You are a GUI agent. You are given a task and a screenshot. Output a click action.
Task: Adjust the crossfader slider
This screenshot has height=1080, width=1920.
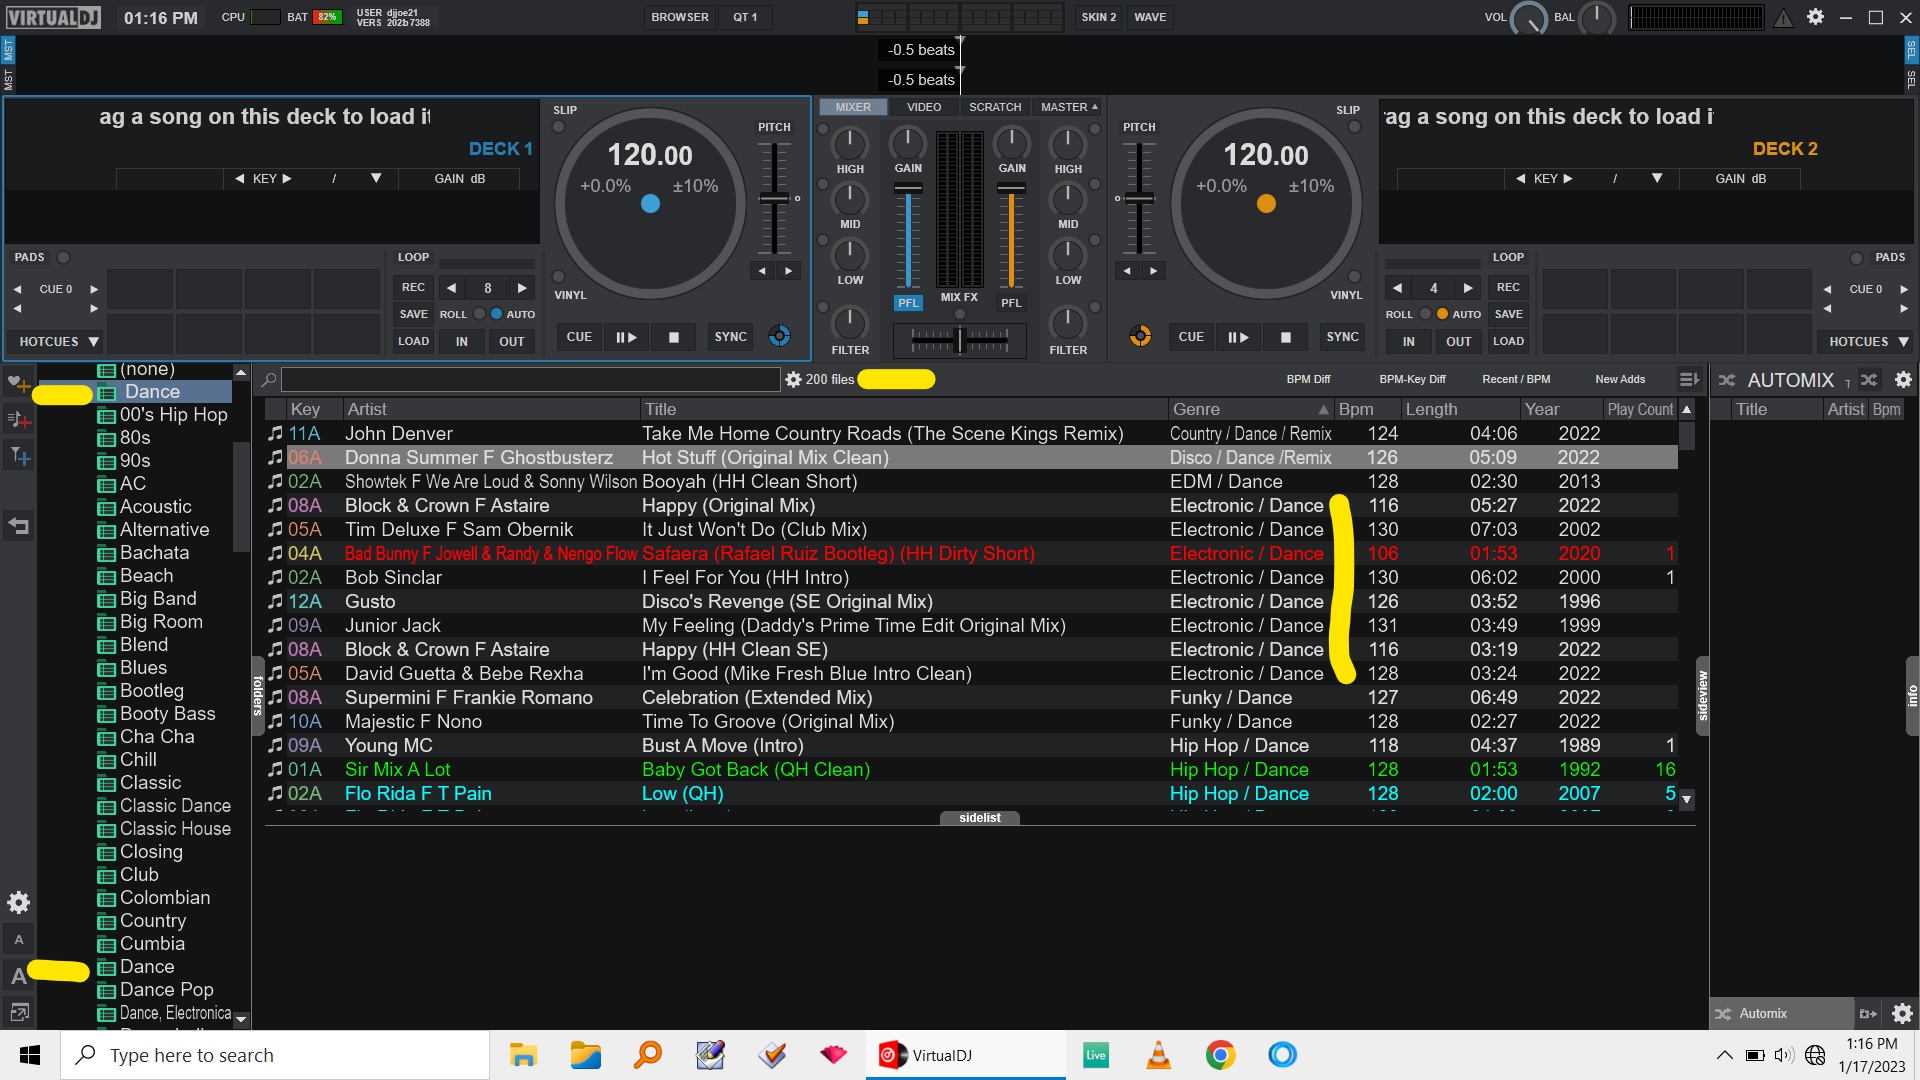(960, 341)
